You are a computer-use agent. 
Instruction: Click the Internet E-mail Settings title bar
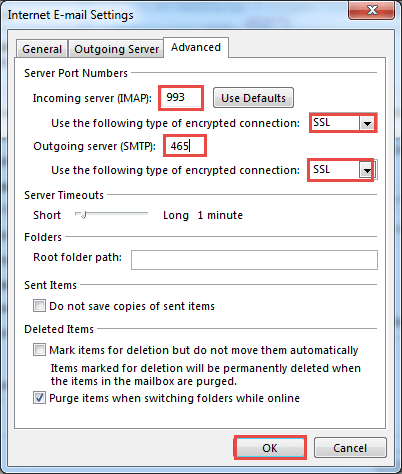point(173,15)
